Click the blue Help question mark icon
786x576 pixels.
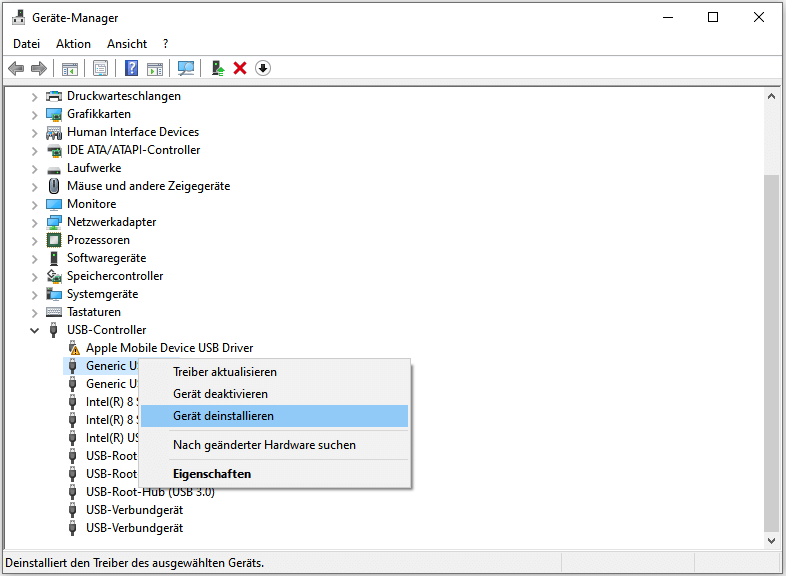(x=131, y=68)
